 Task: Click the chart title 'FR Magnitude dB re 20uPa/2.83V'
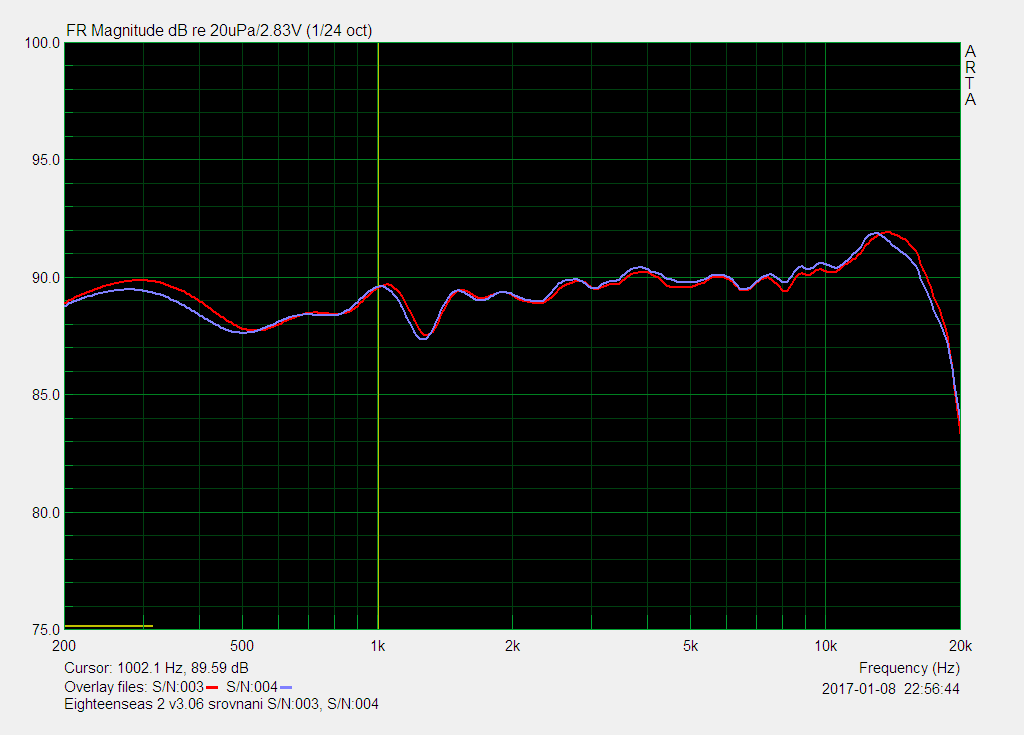(184, 31)
